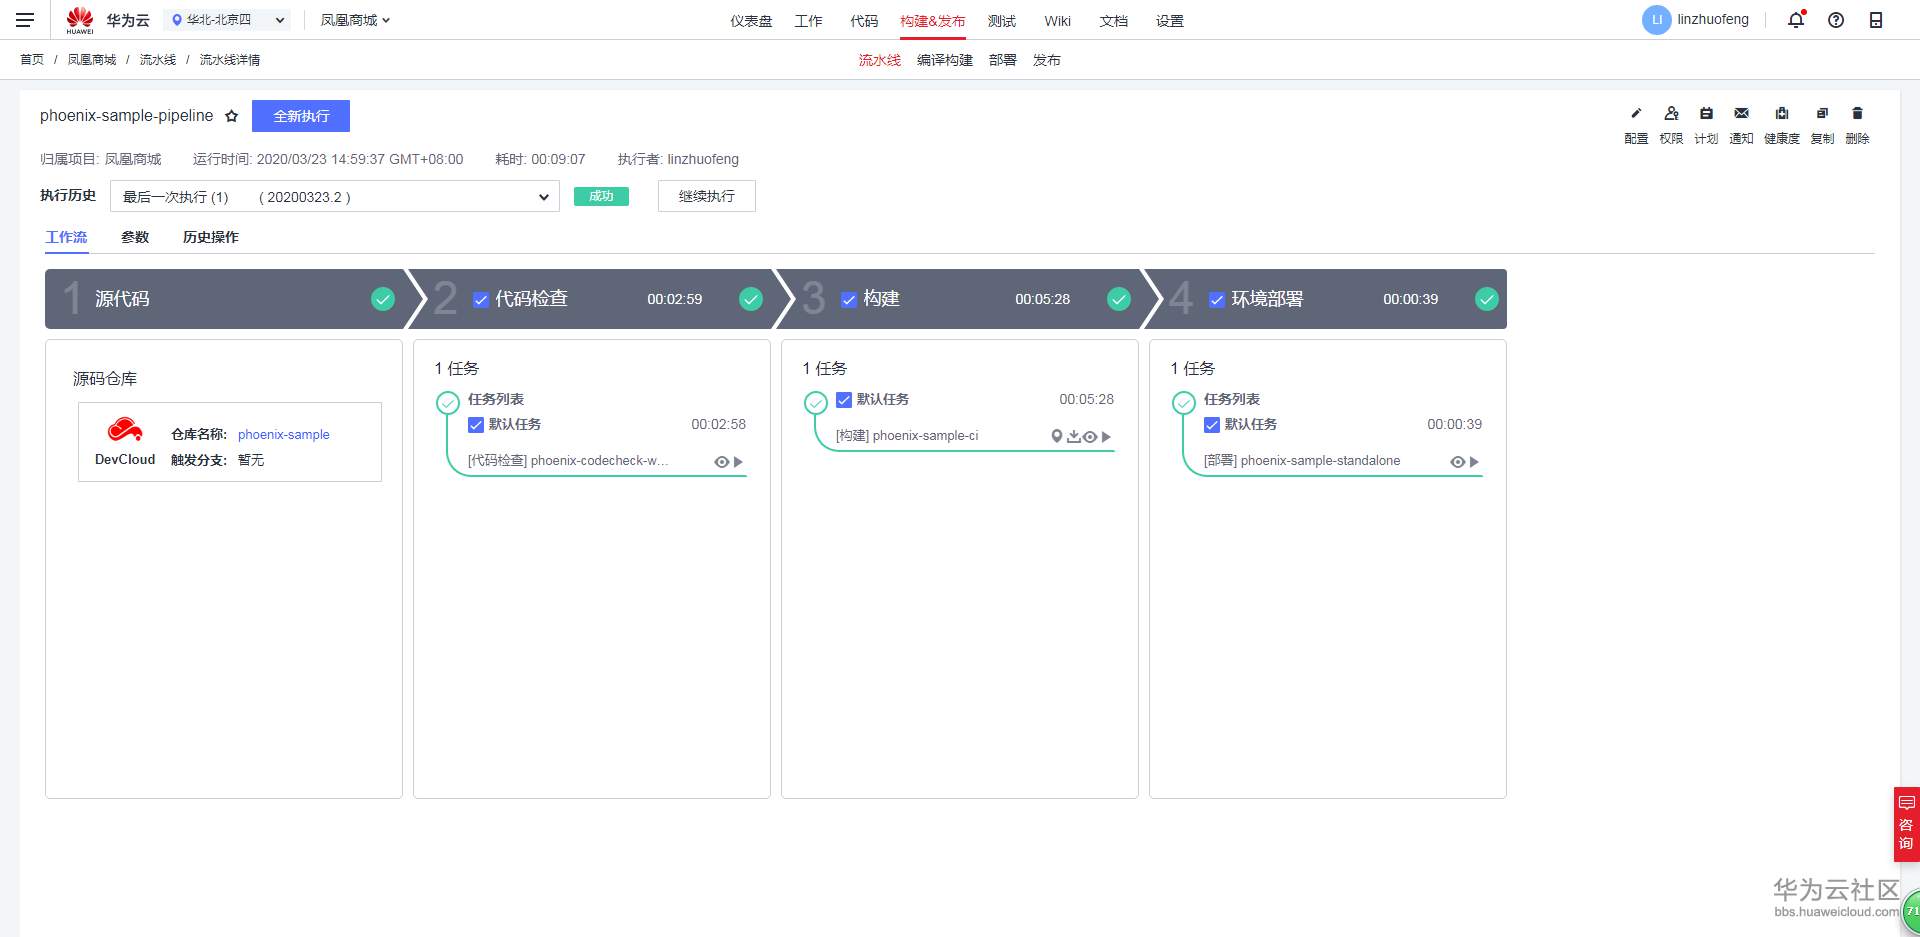The width and height of the screenshot is (1920, 937).
Task: Open the 执行历史 execution dropdown
Action: coord(335,197)
